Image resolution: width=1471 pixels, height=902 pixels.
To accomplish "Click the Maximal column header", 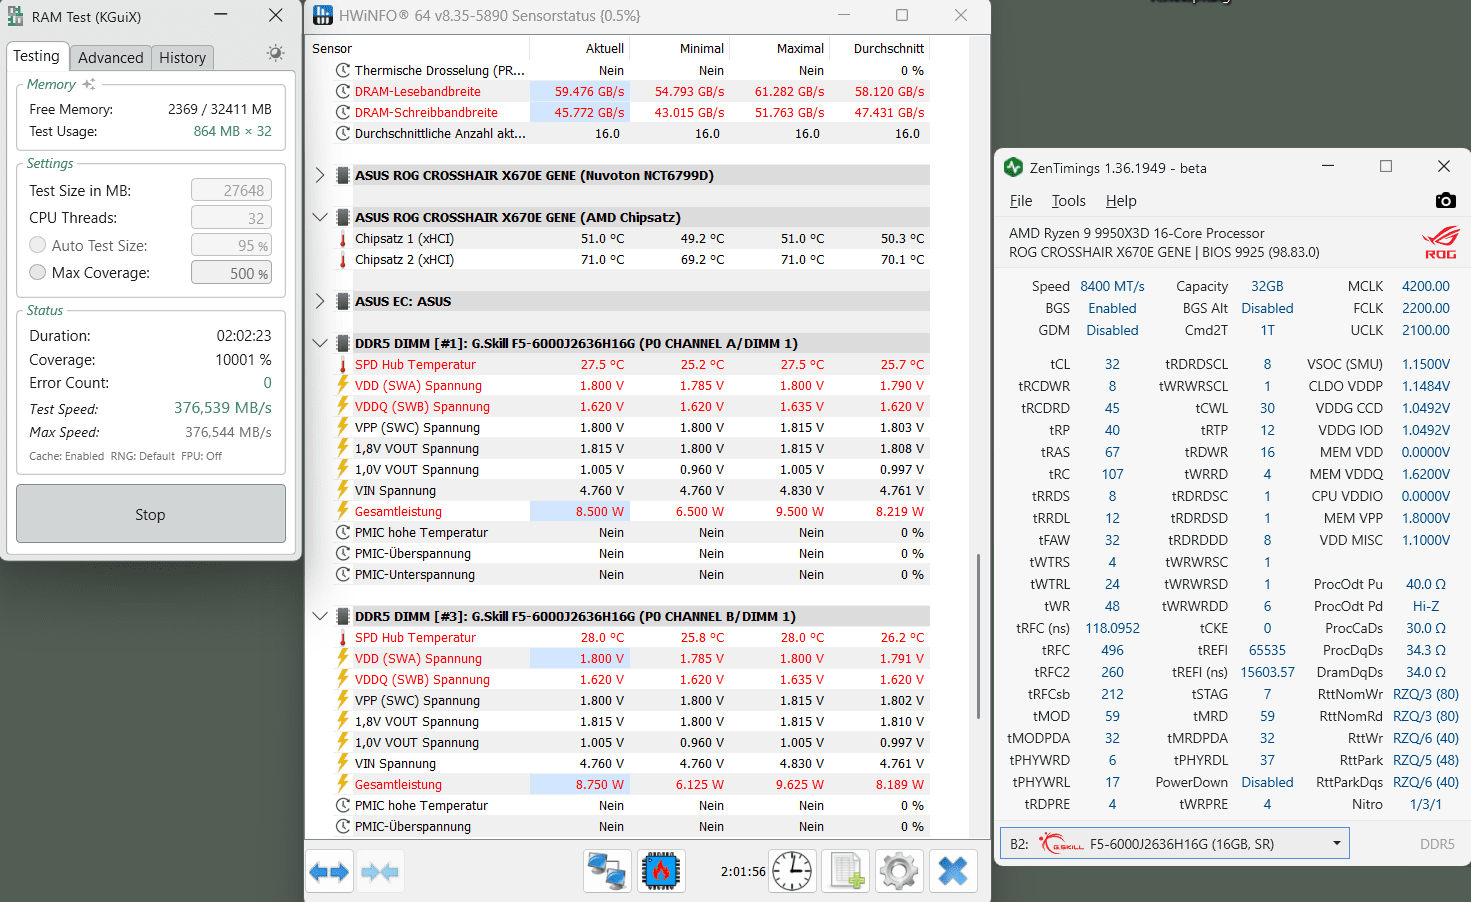I will (x=780, y=48).
